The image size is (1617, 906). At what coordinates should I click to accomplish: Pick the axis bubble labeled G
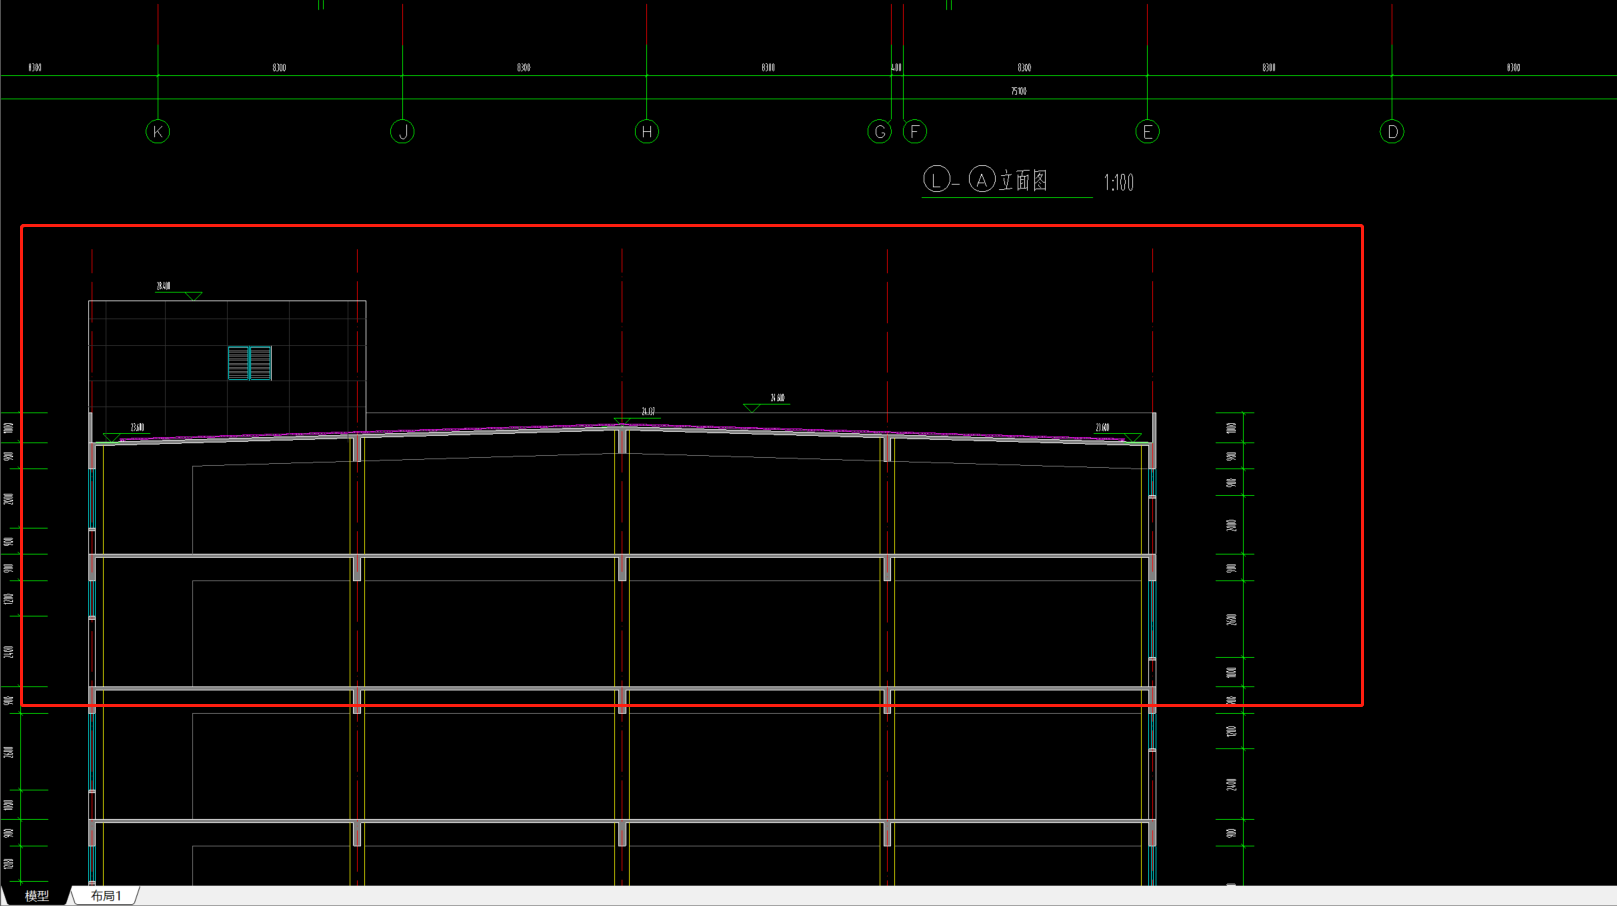880,132
